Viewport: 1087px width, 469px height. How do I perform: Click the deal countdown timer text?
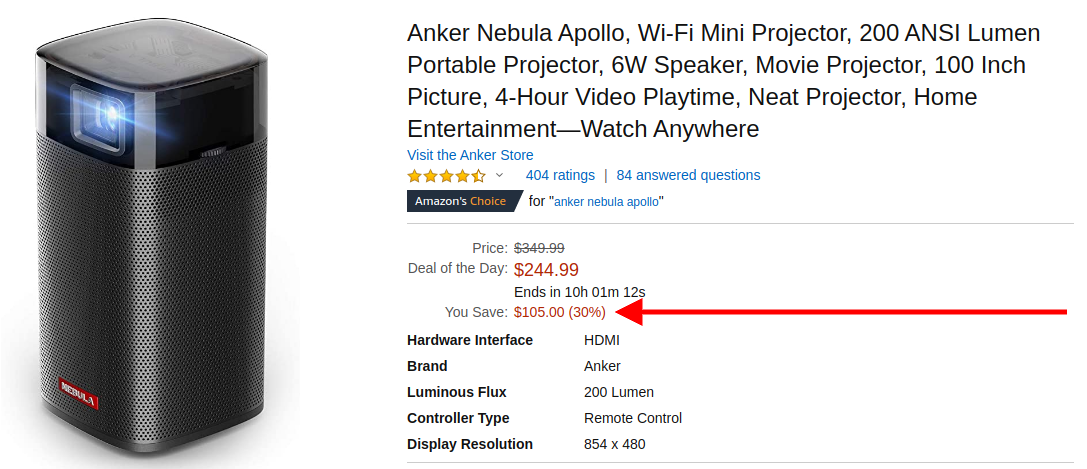coord(580,292)
